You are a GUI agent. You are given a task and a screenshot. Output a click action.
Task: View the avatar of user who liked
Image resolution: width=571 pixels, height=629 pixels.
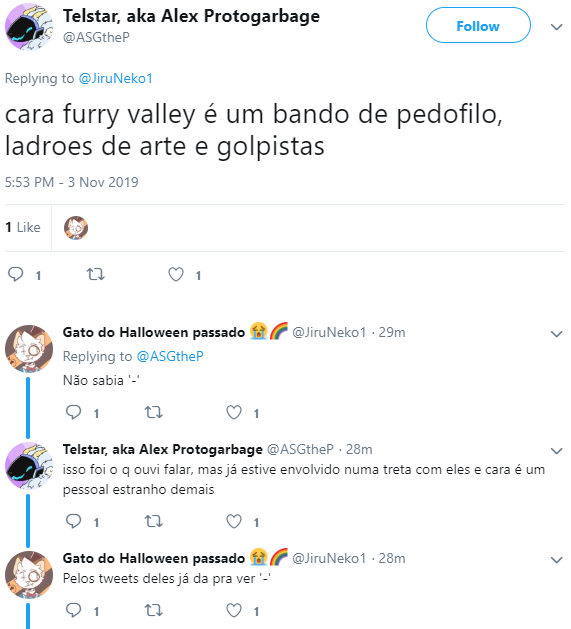tap(76, 227)
